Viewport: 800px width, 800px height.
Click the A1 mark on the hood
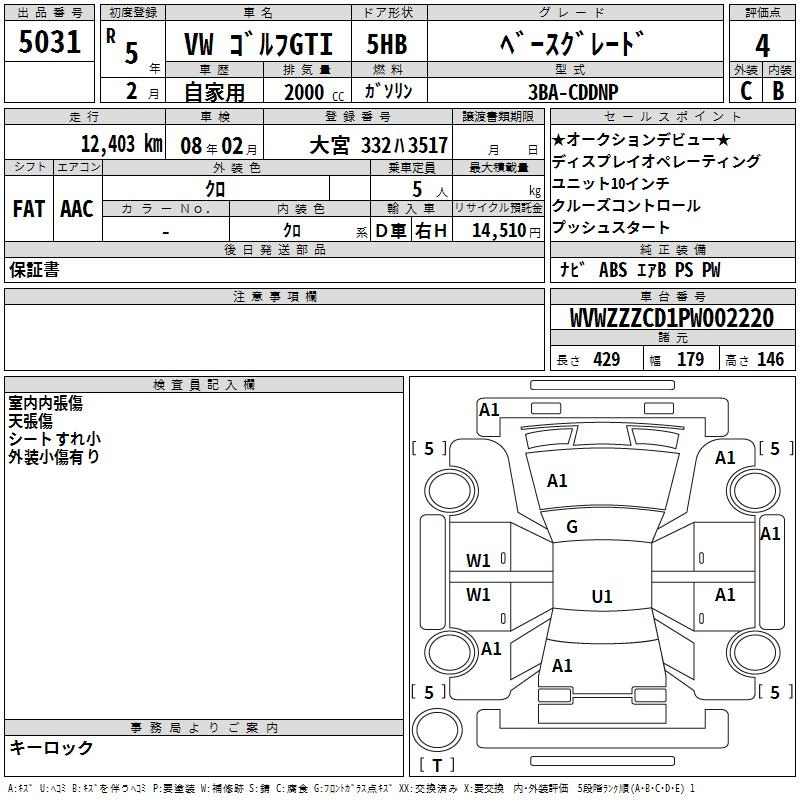pyautogui.click(x=557, y=481)
